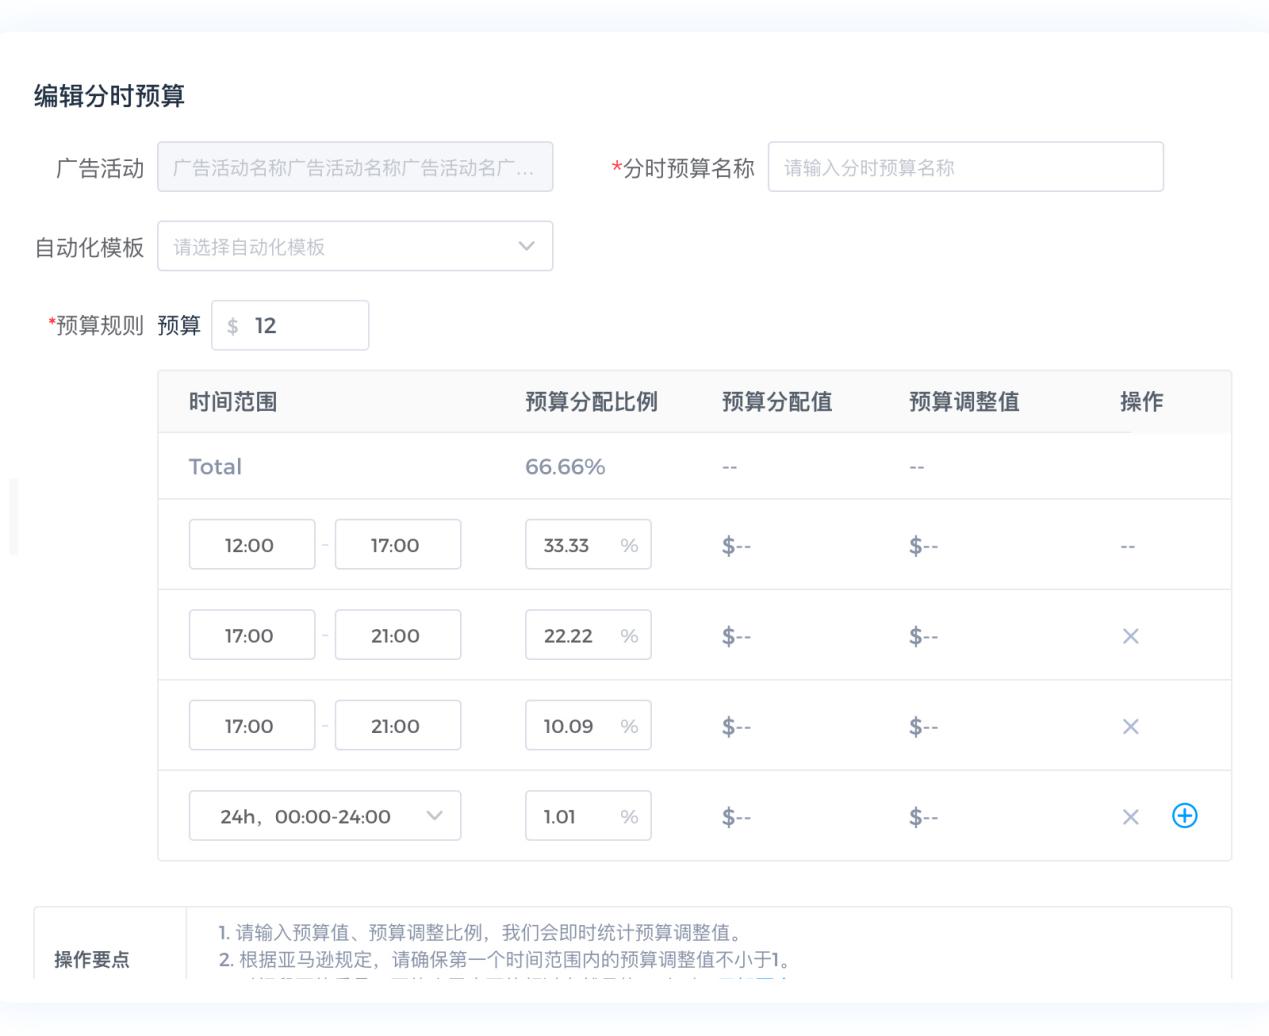Edit the 21:00 end time in 22.22% row
Viewport: 1269px width, 1036px height.
coord(397,636)
